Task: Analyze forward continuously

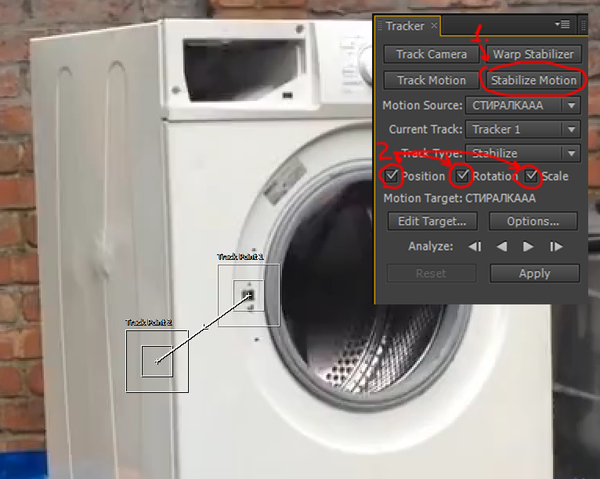Action: (x=528, y=246)
